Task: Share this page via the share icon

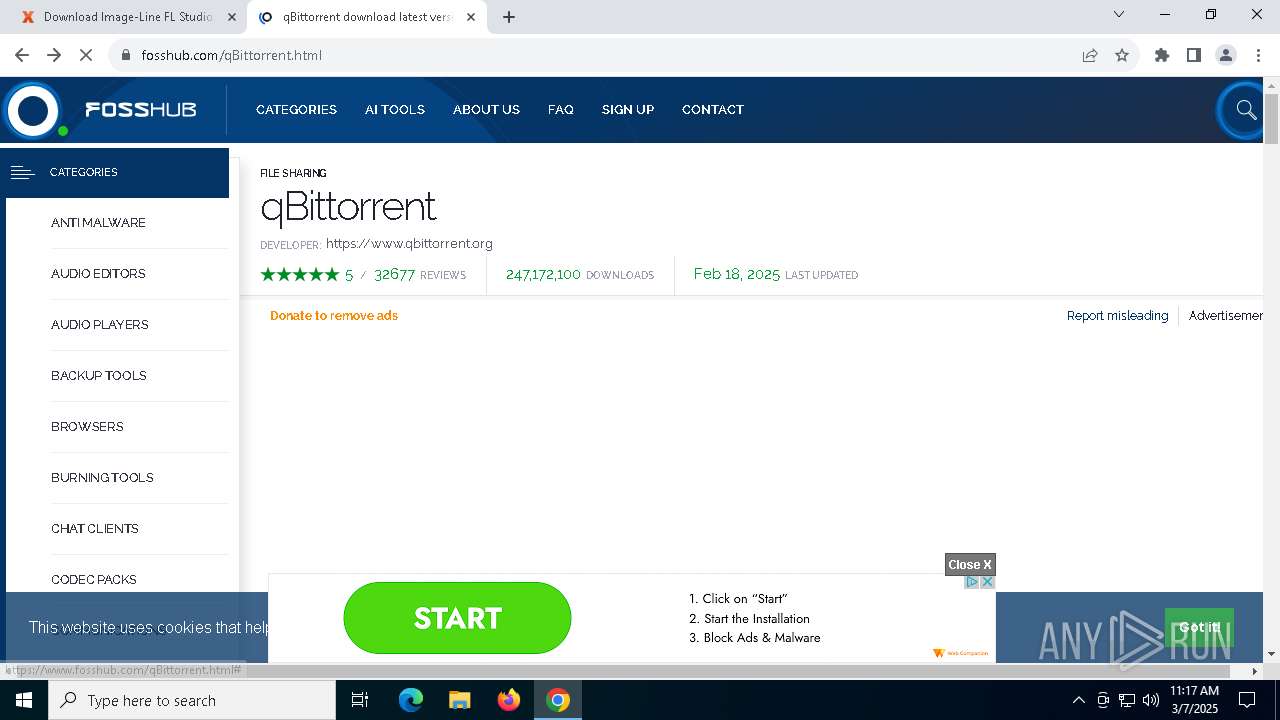Action: 1090,55
